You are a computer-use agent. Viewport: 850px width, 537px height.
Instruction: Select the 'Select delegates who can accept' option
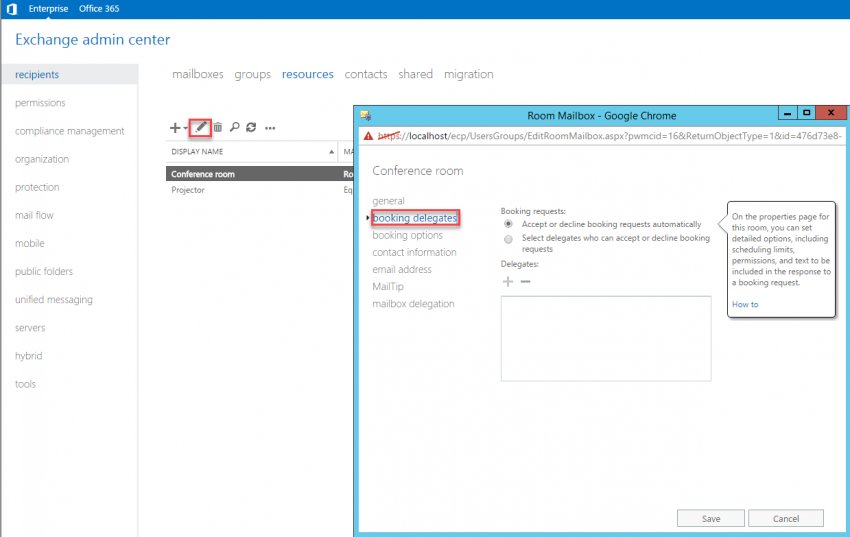point(509,239)
